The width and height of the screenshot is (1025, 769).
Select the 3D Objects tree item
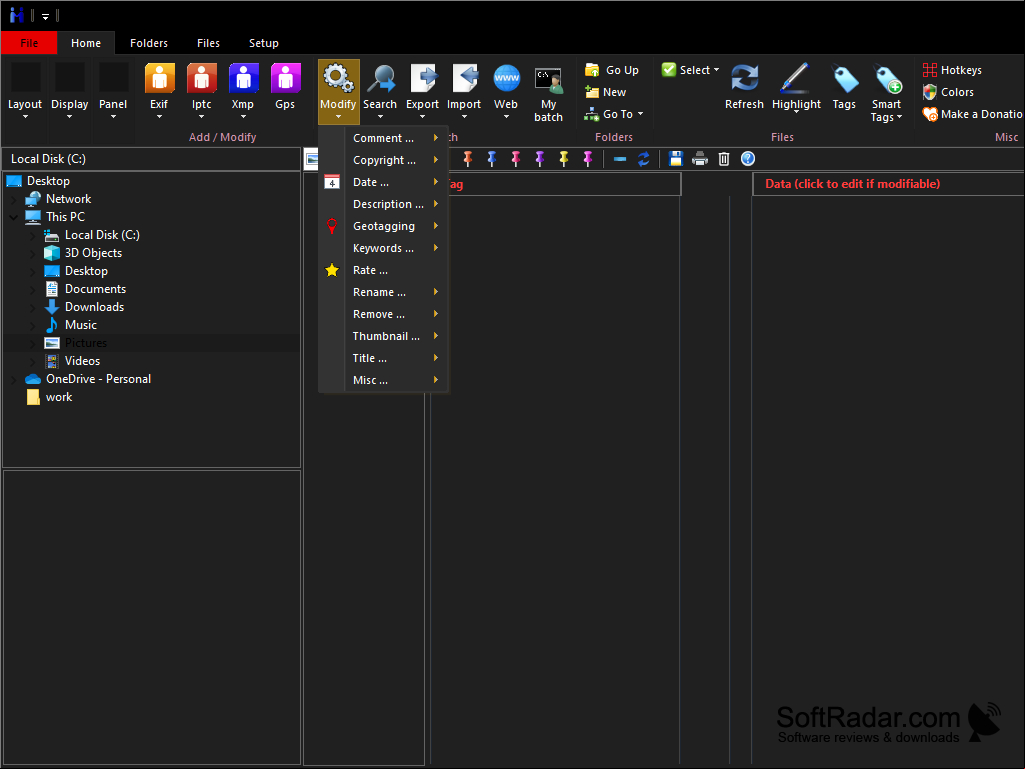[93, 253]
